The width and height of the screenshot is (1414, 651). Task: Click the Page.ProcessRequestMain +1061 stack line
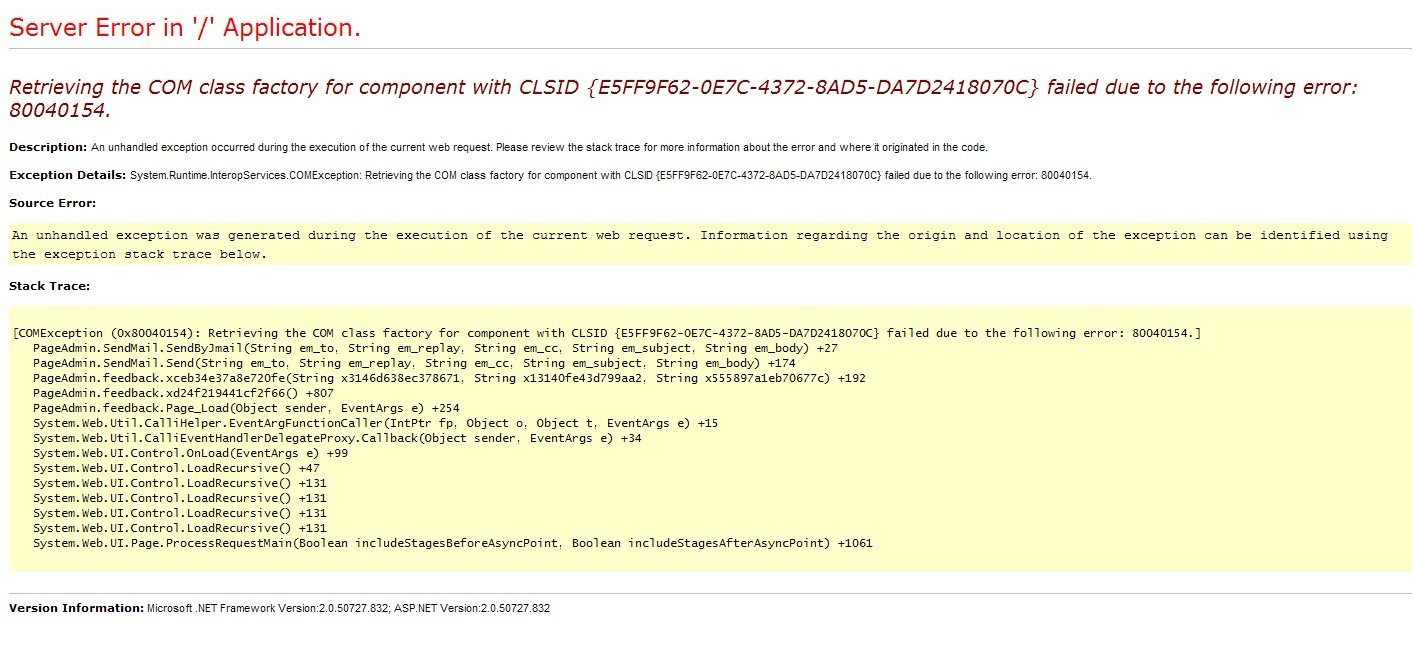(452, 543)
